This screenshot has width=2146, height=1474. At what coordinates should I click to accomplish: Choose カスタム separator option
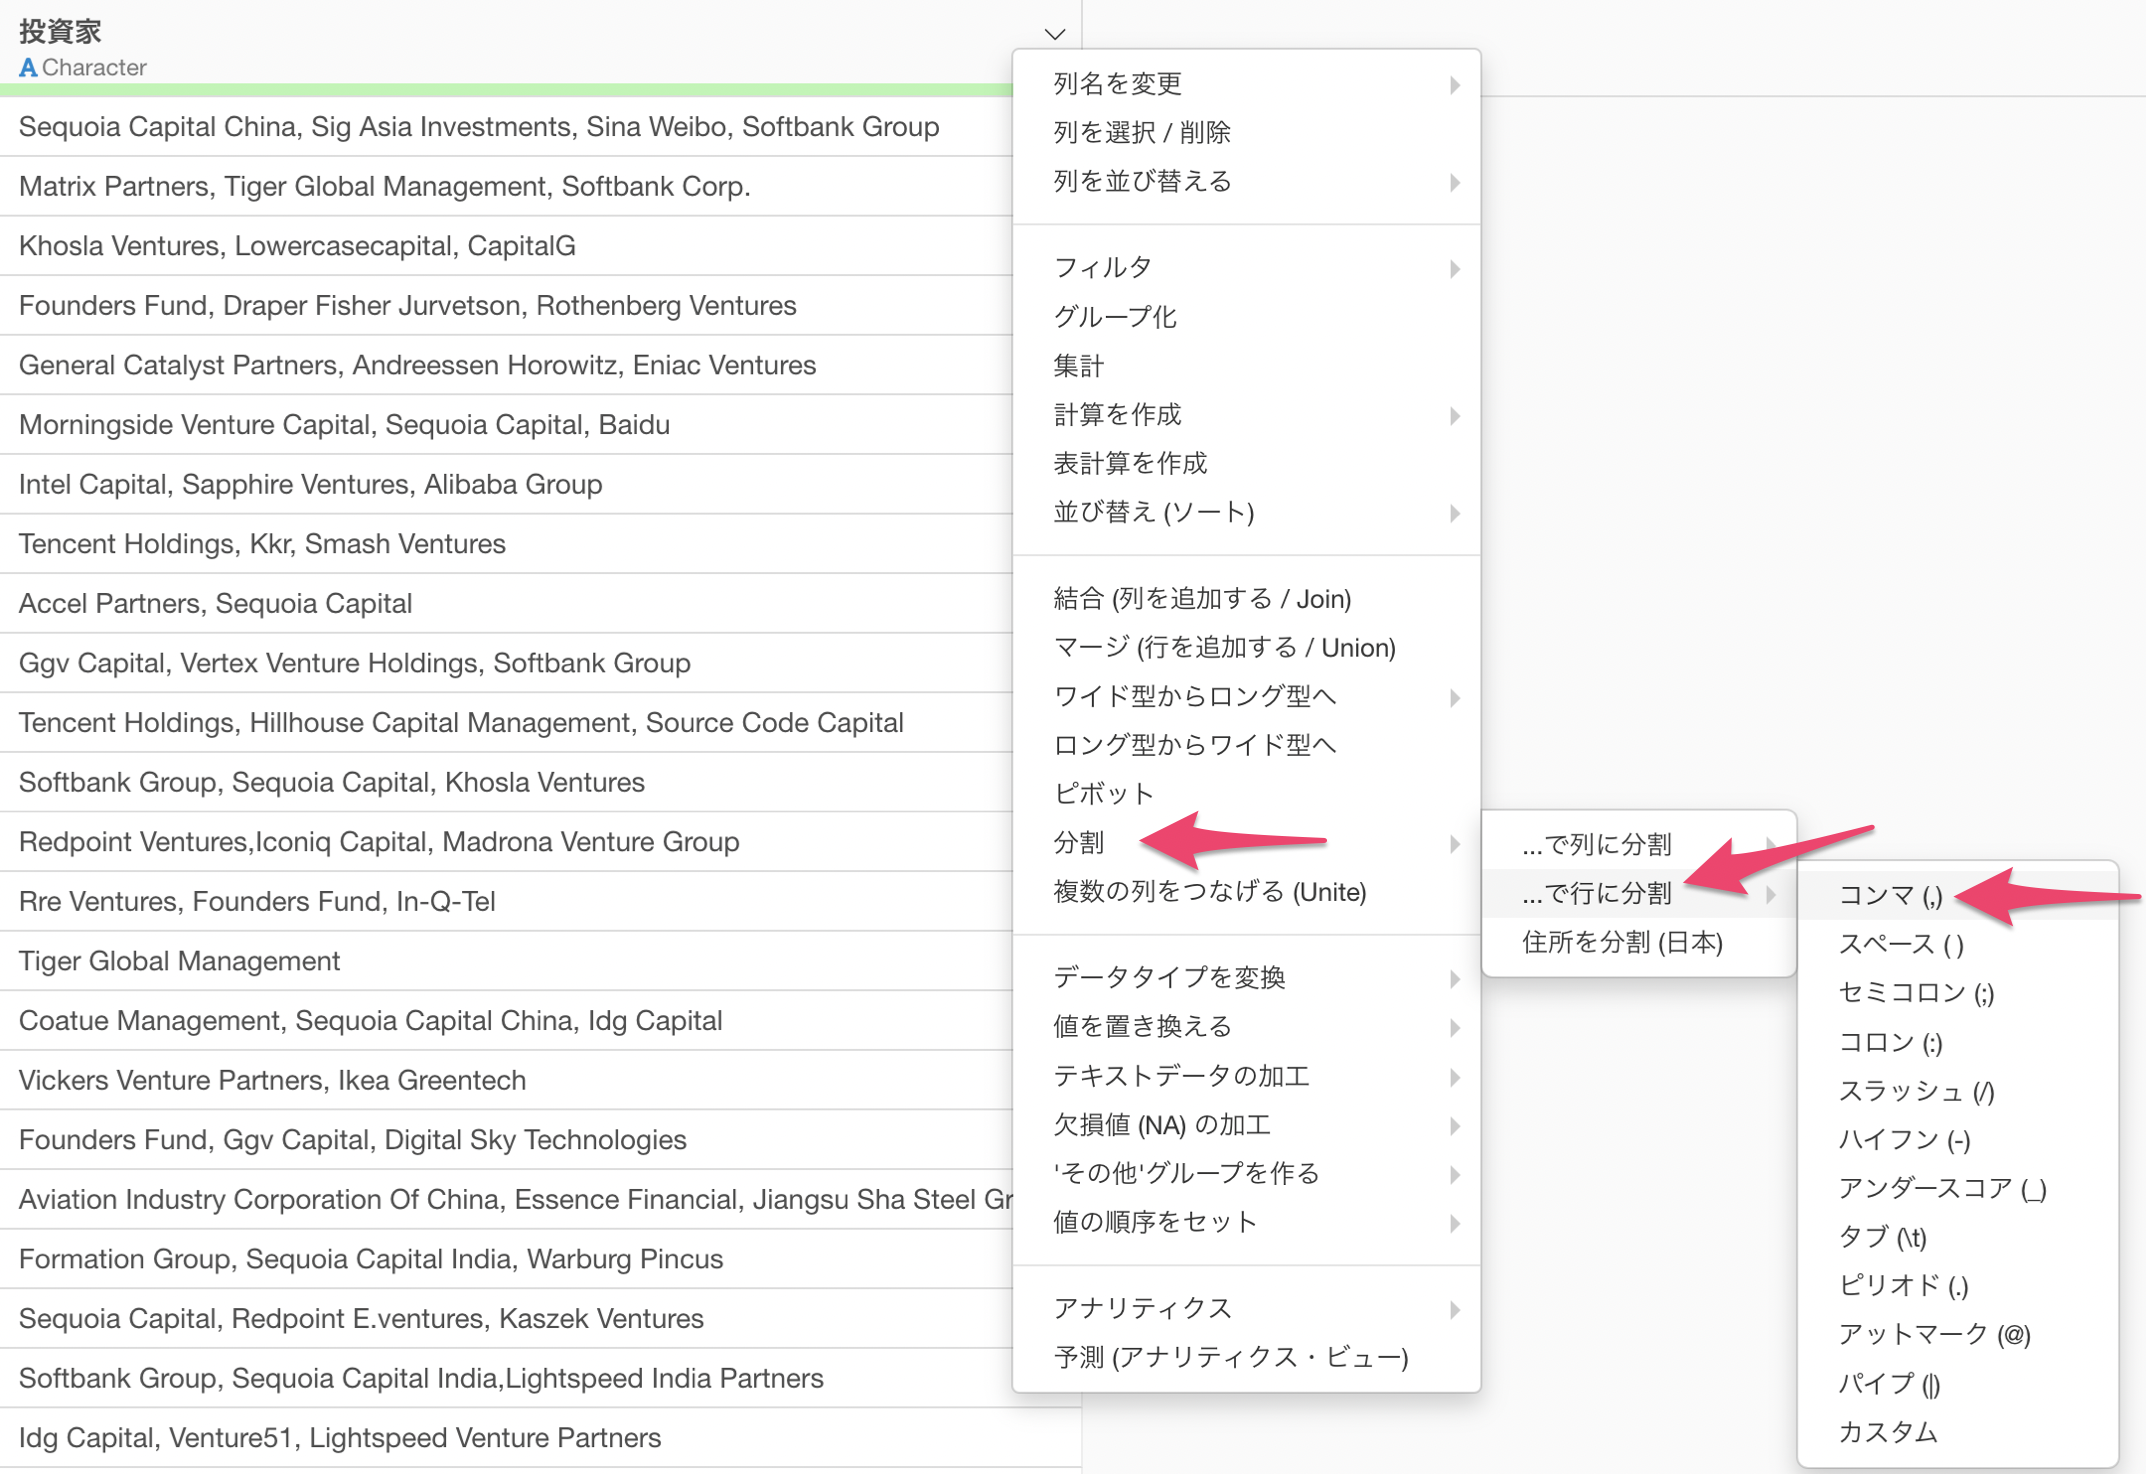click(x=1957, y=1433)
